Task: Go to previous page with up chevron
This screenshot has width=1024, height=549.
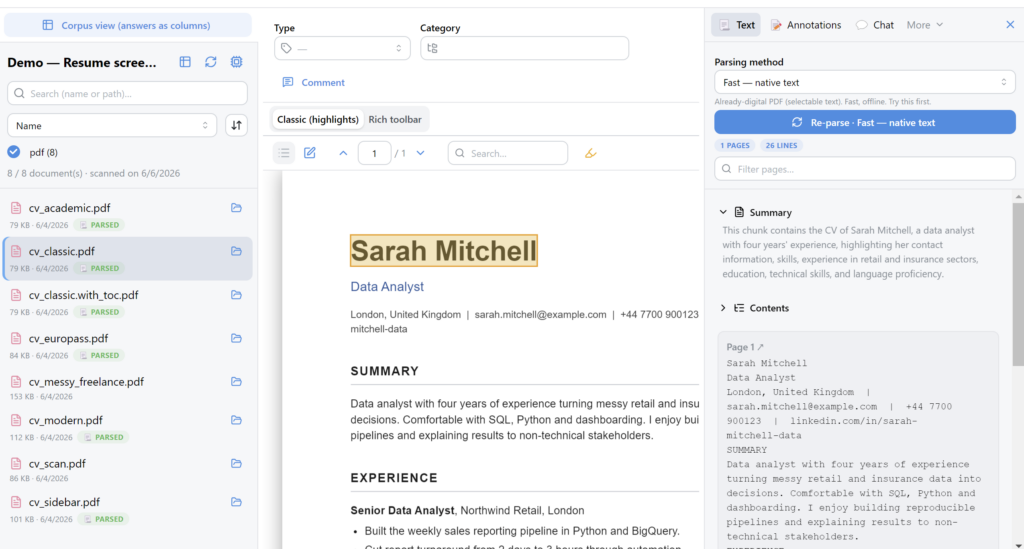Action: [x=343, y=153]
